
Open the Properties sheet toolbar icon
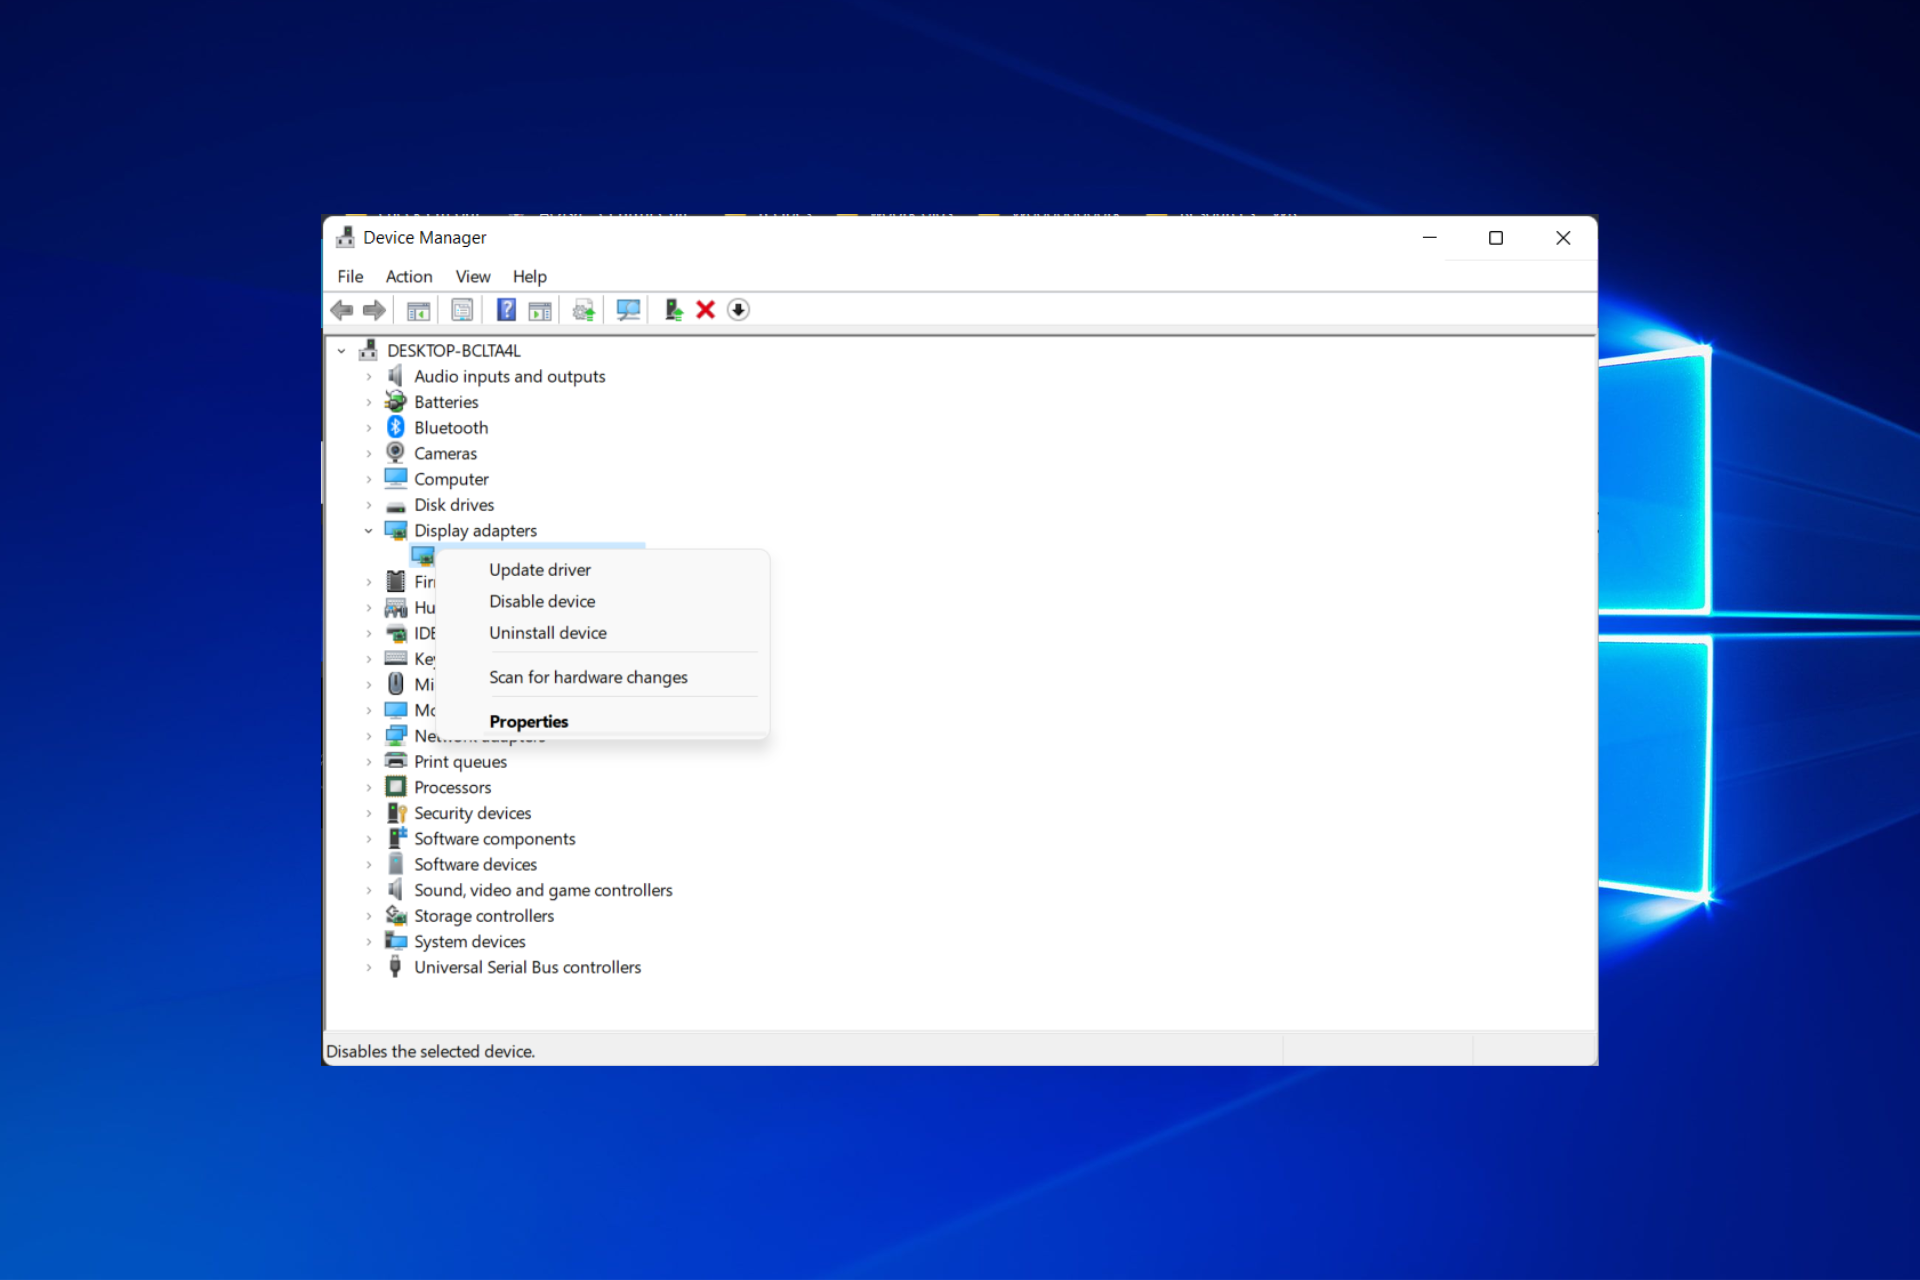click(462, 310)
